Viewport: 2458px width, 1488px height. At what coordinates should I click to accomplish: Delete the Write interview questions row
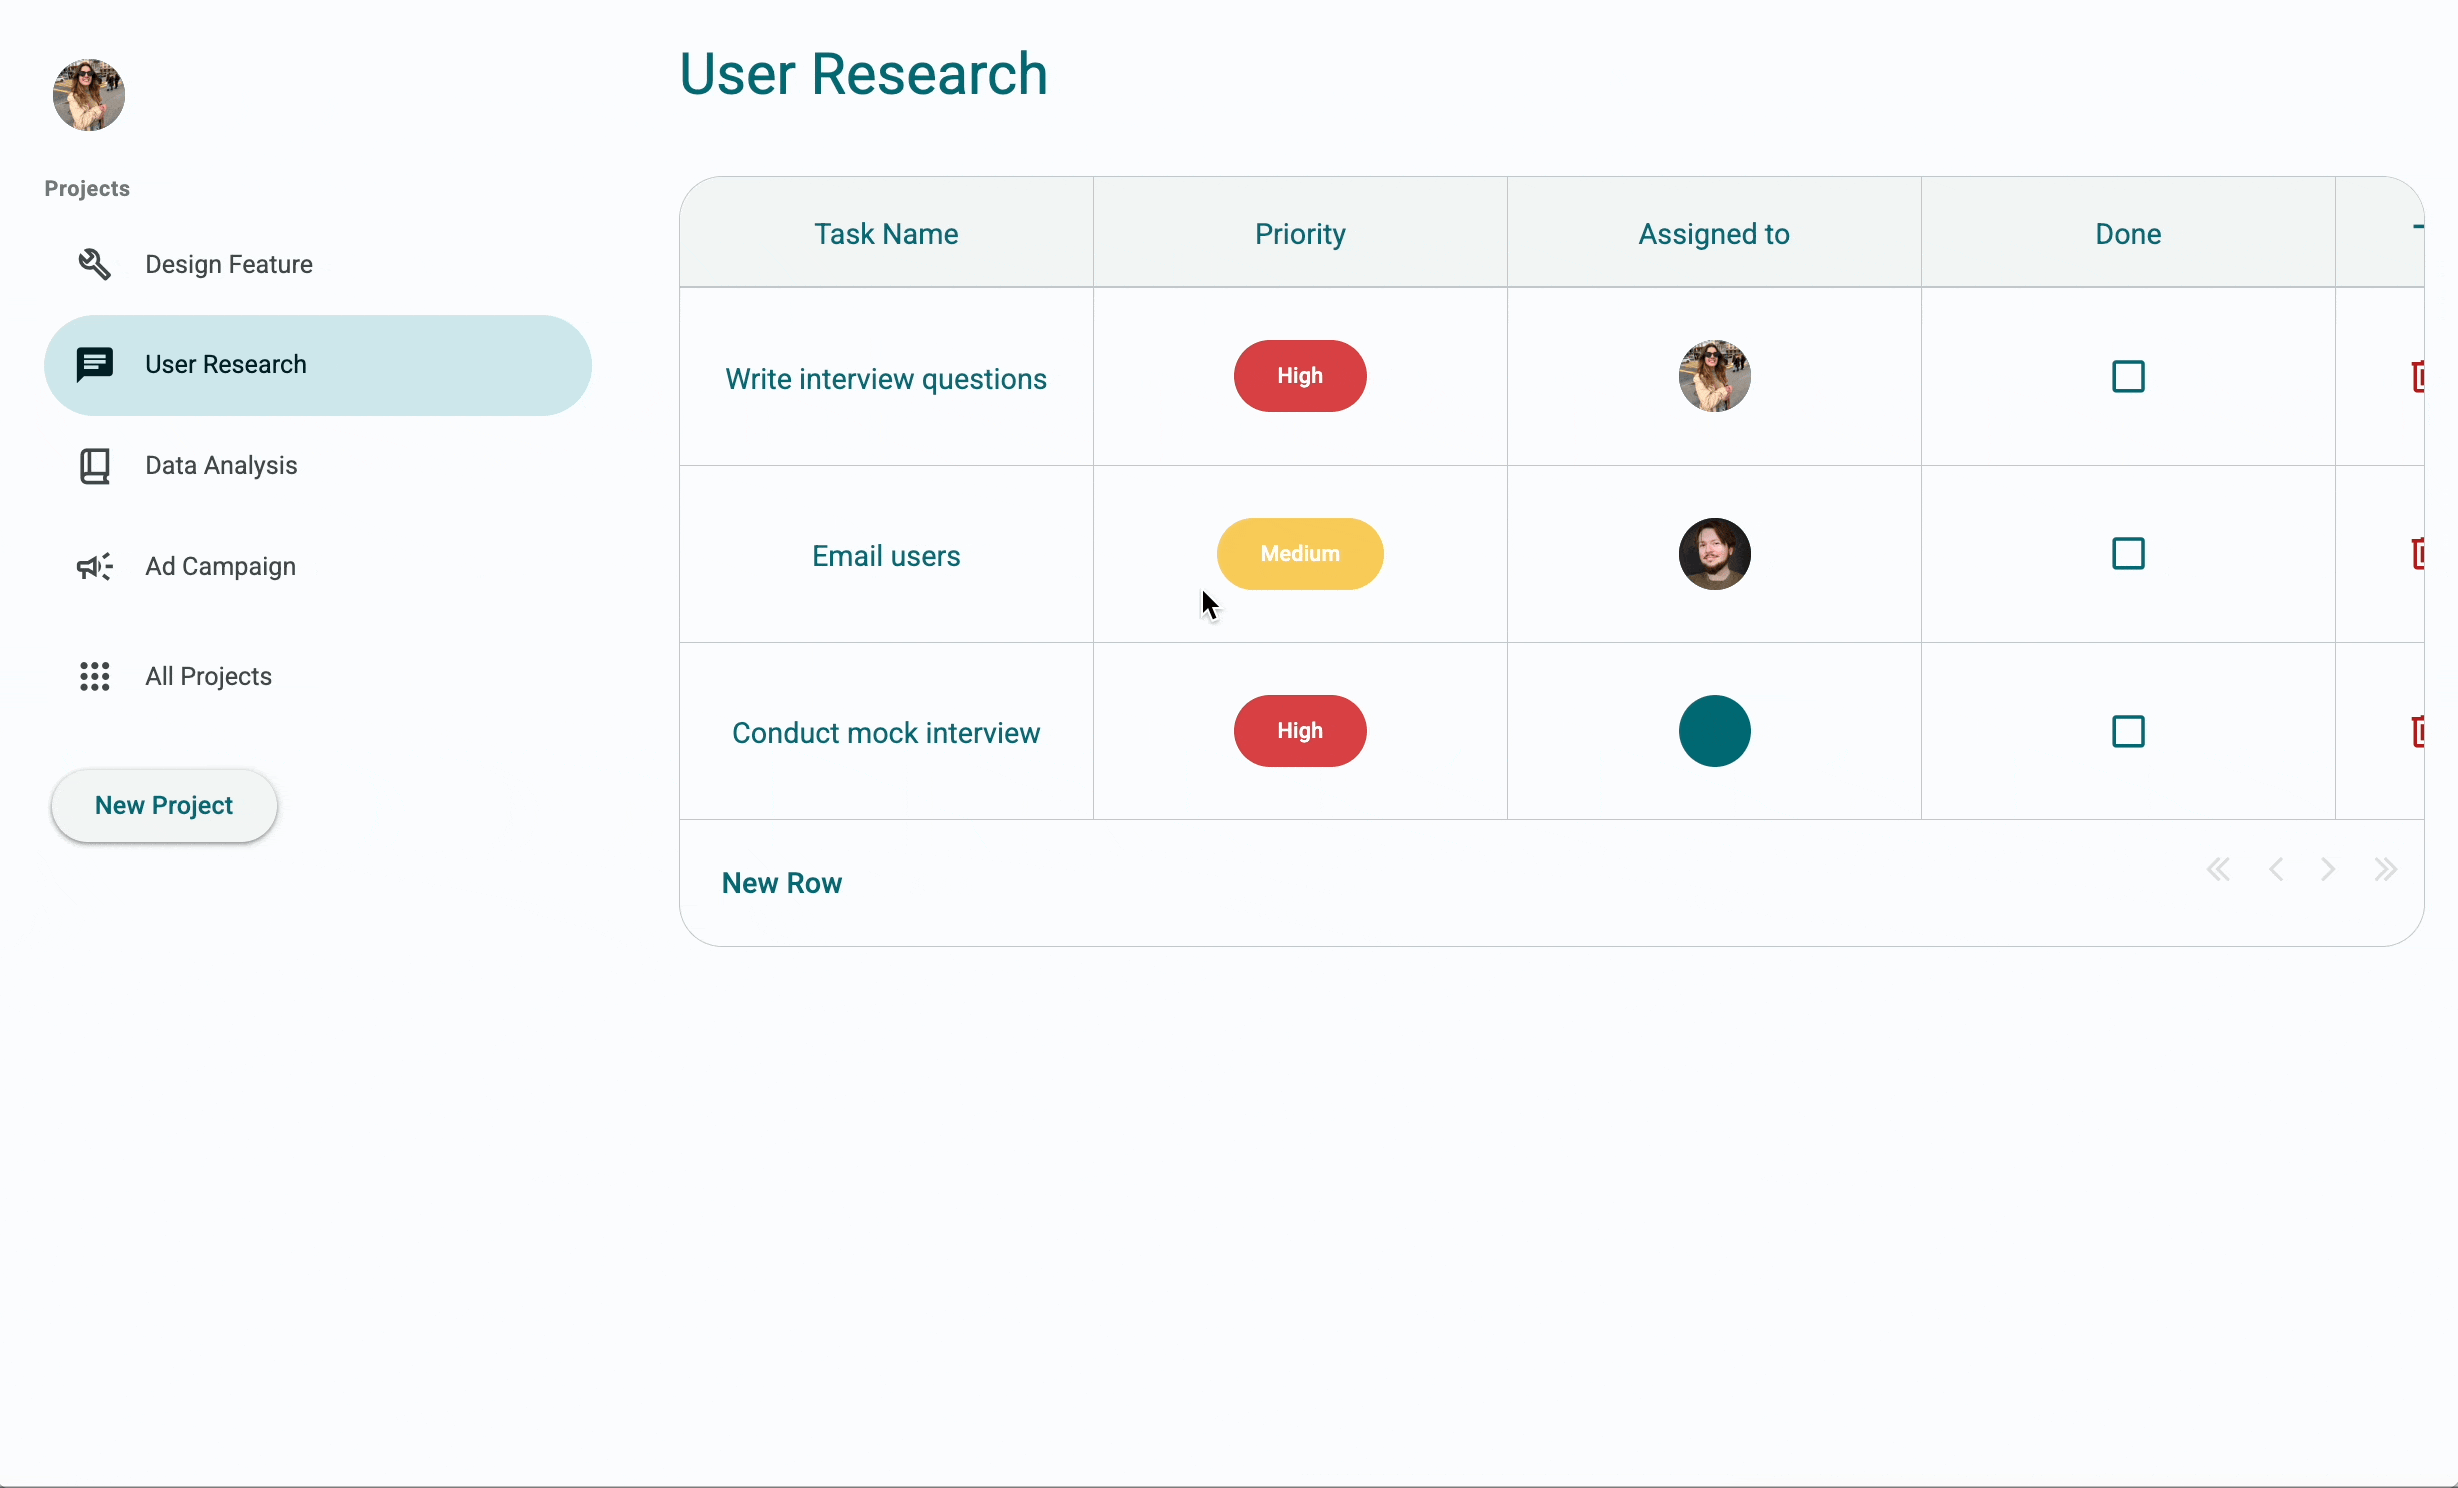tap(2417, 377)
